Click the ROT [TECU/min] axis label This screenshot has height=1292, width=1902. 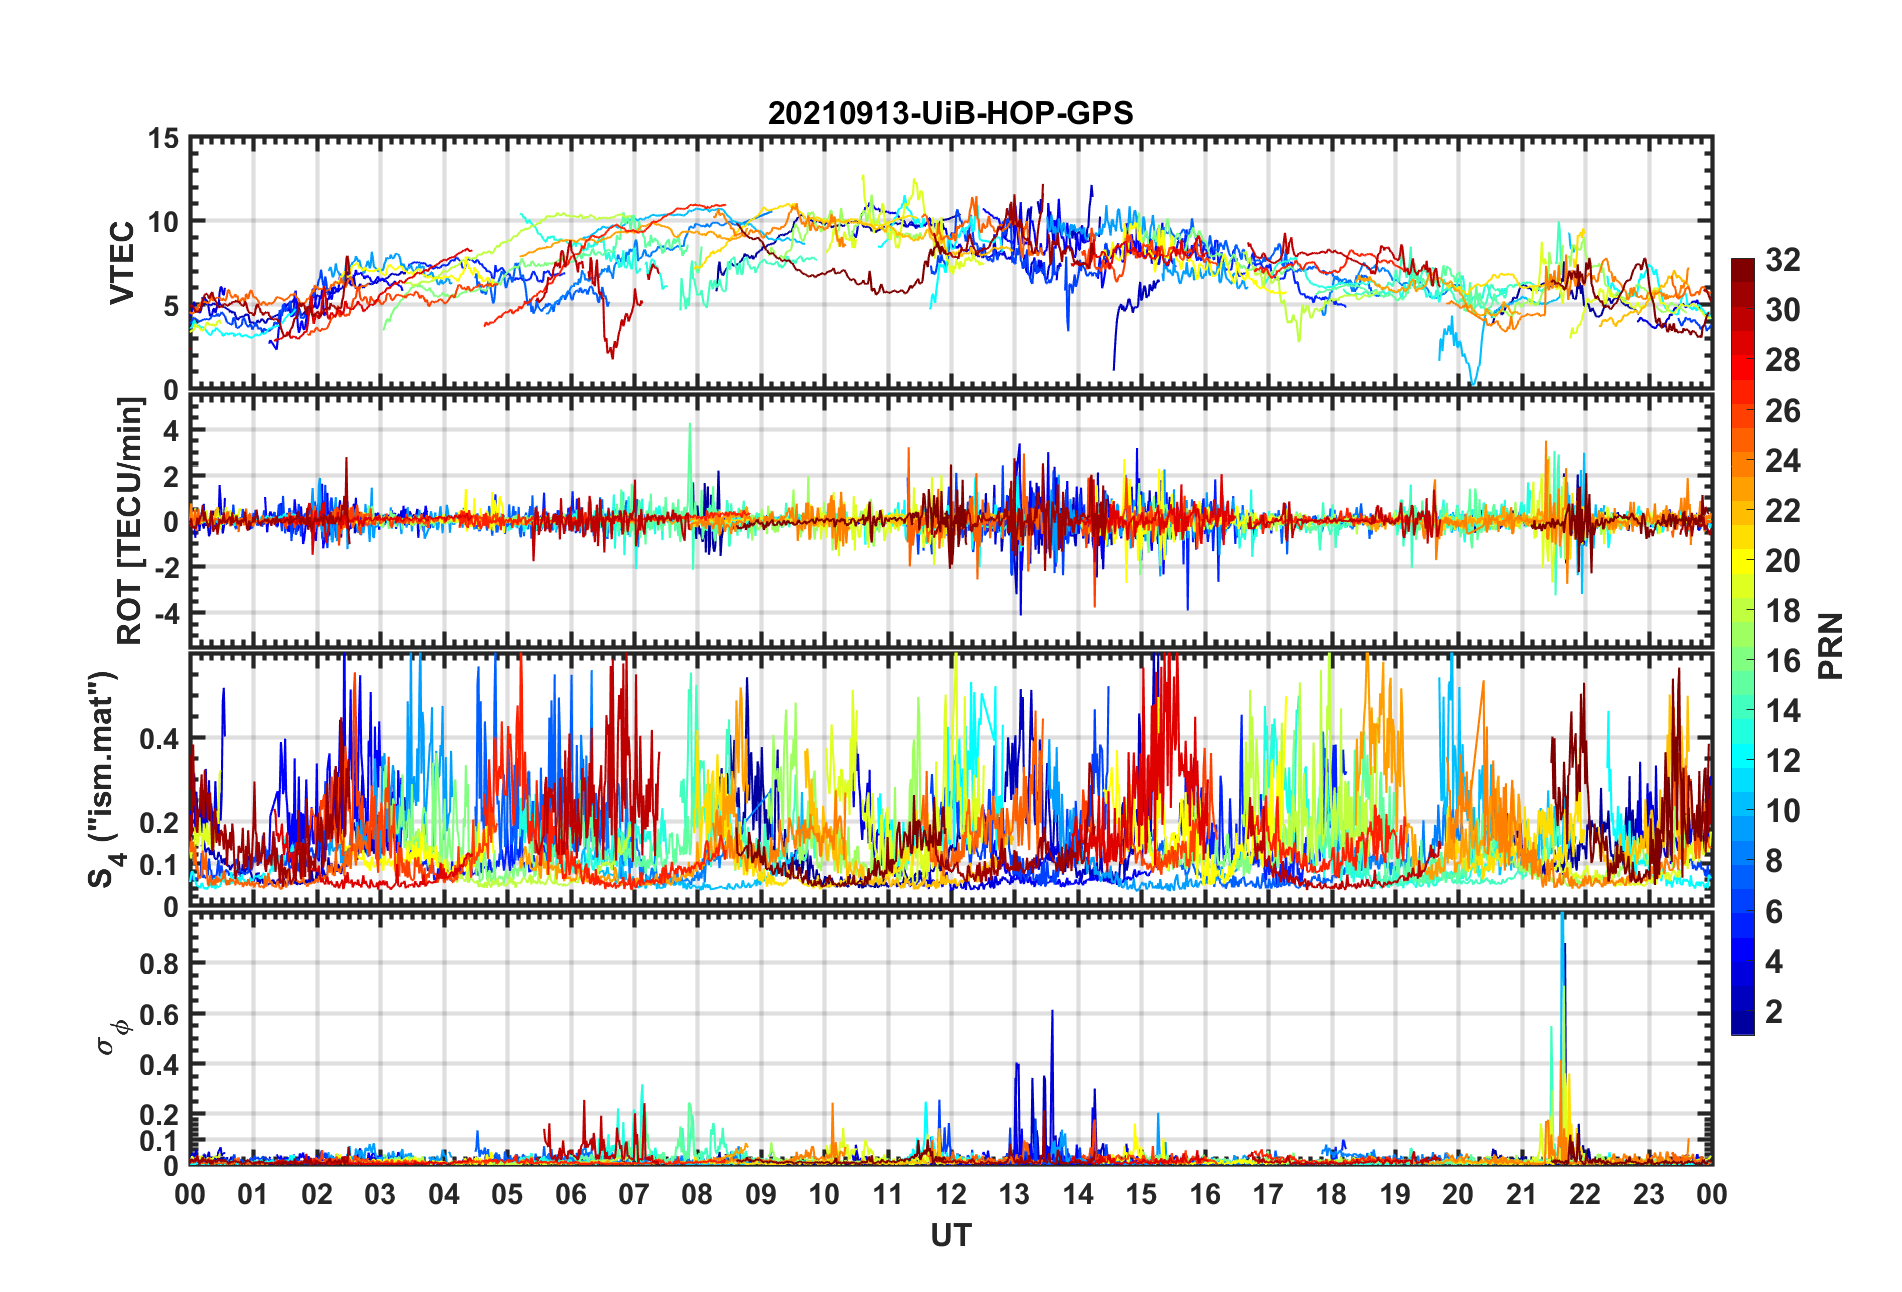tap(130, 521)
